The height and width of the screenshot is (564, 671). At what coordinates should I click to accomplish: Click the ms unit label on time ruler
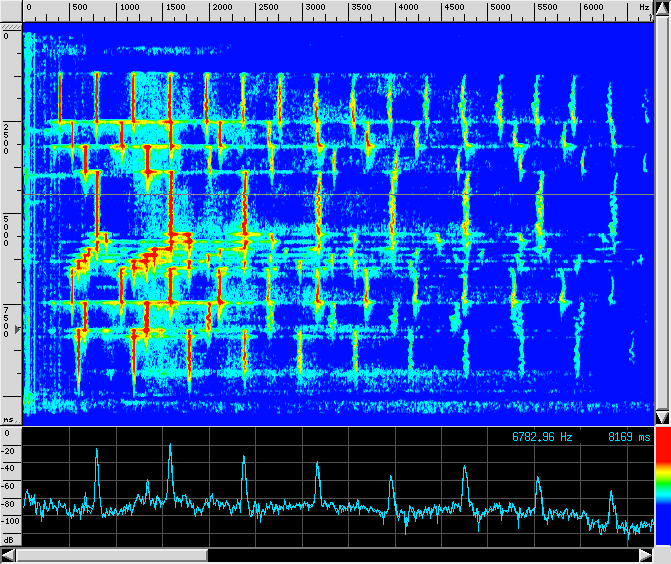pyautogui.click(x=9, y=420)
